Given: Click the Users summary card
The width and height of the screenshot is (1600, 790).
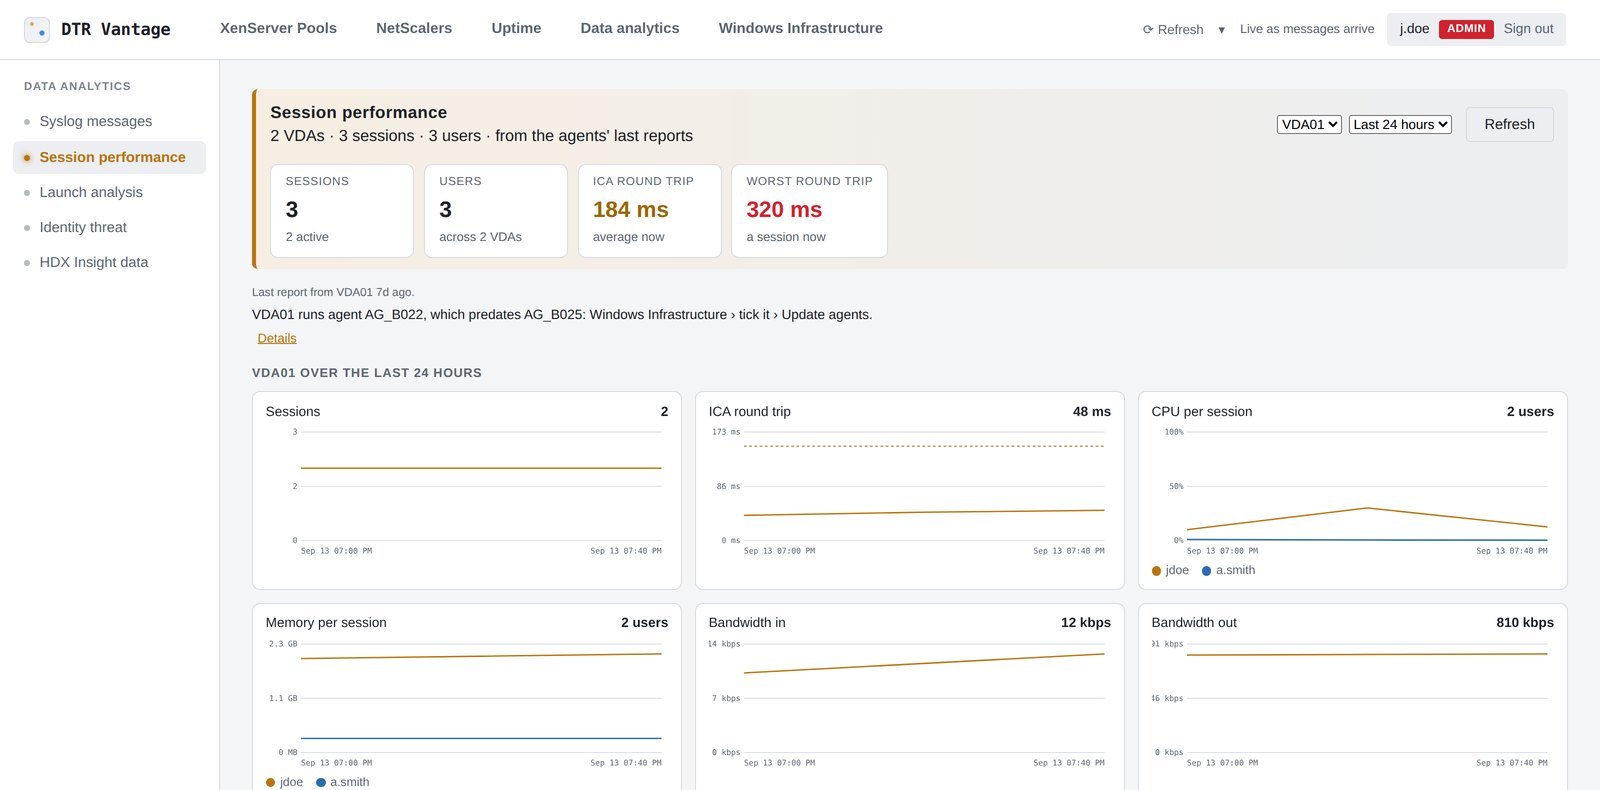Looking at the screenshot, I should [x=496, y=211].
